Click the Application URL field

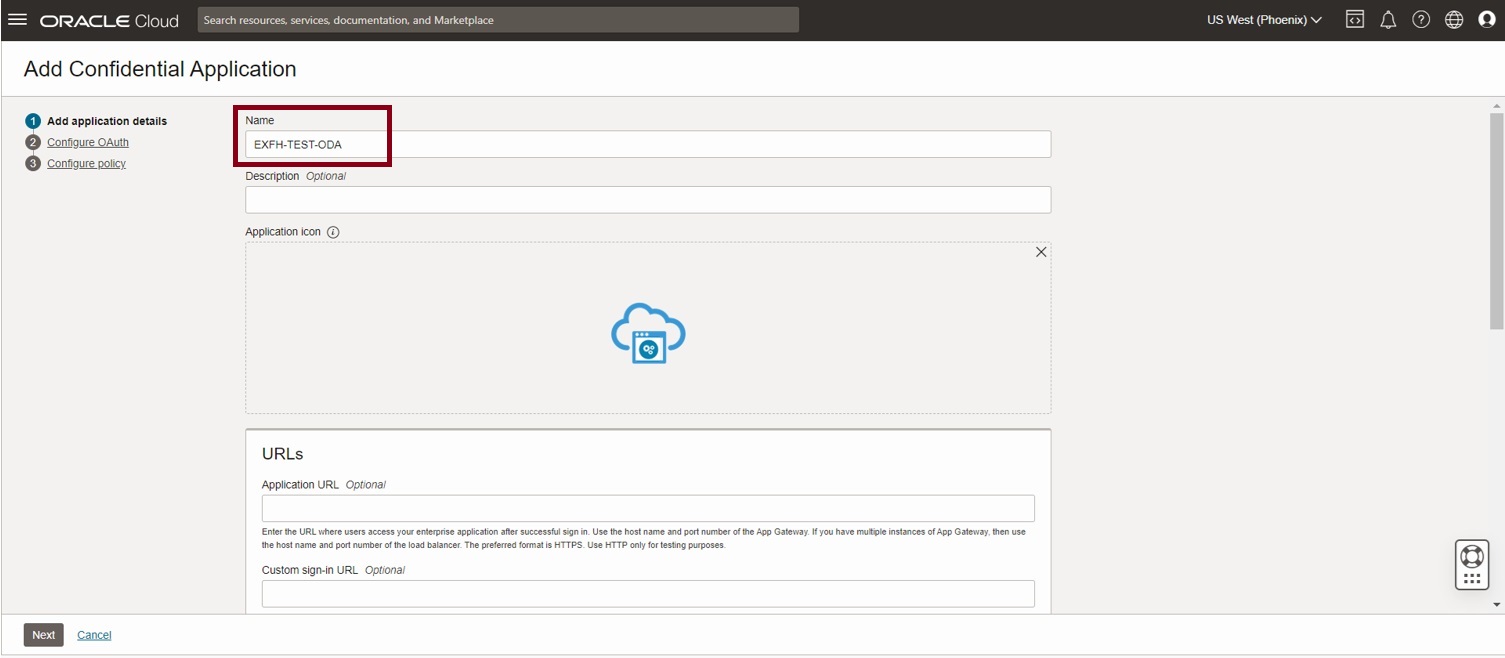[x=648, y=508]
